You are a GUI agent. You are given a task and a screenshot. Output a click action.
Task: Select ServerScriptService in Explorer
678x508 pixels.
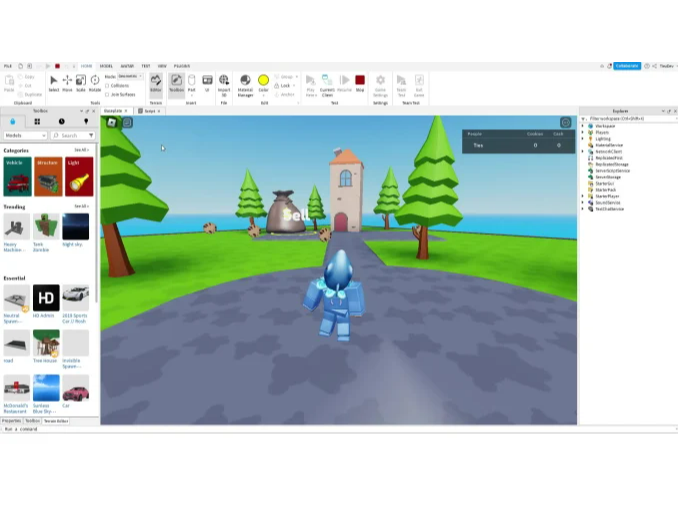click(x=612, y=171)
